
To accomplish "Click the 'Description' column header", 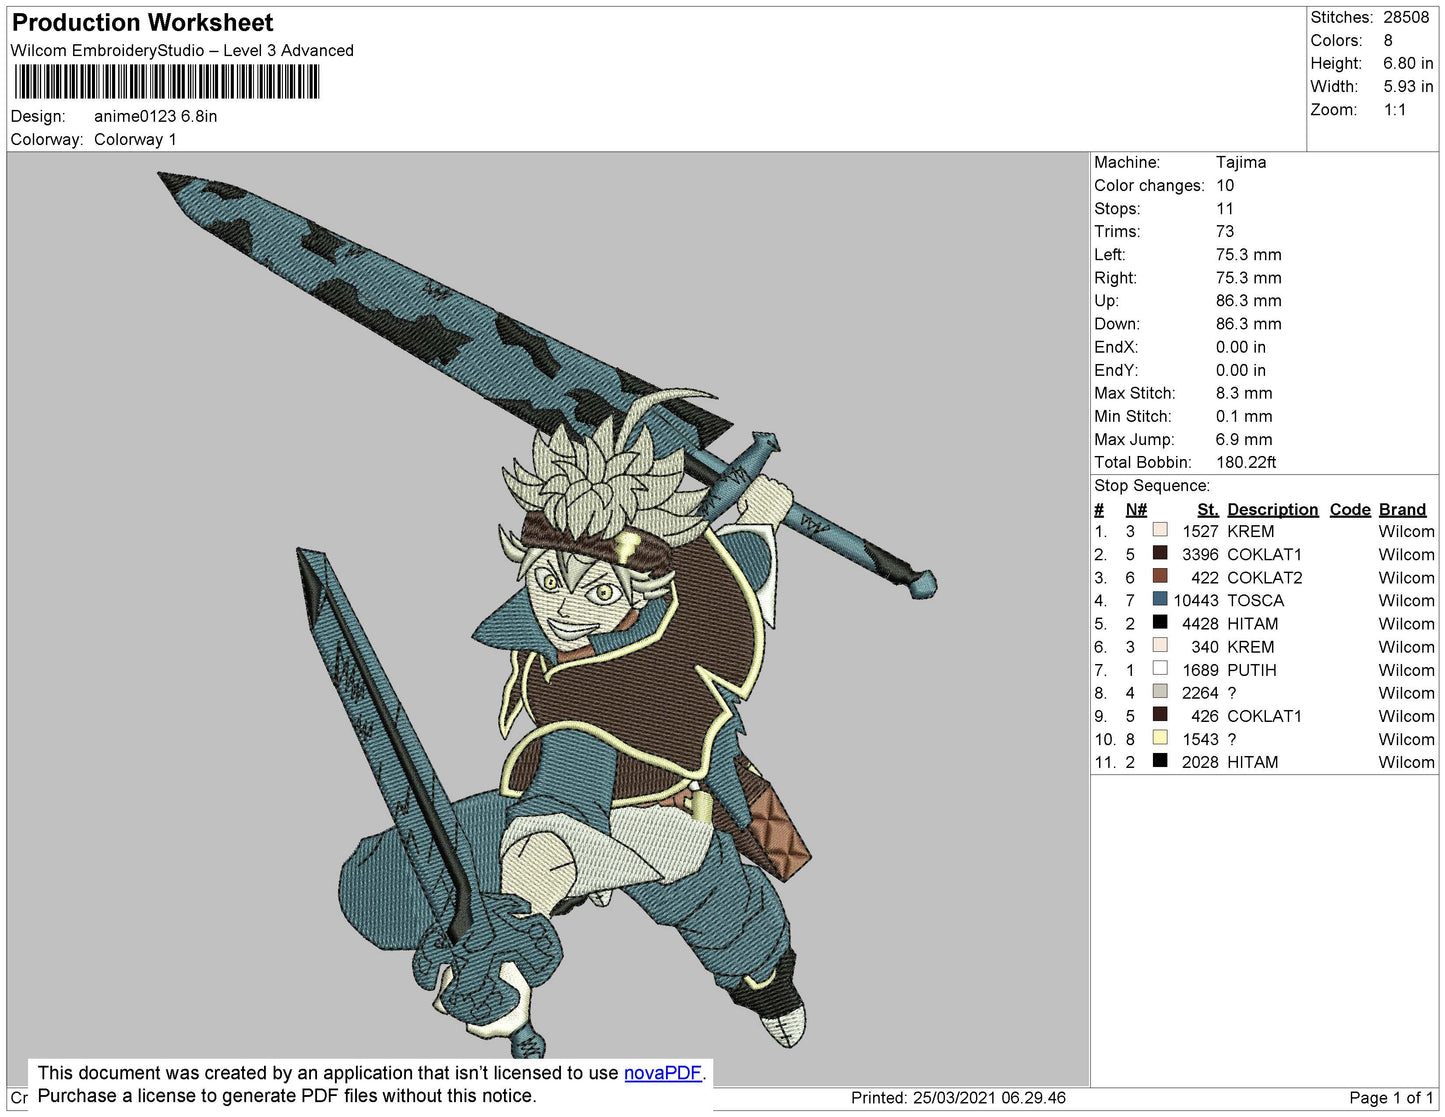I will coord(1272,510).
